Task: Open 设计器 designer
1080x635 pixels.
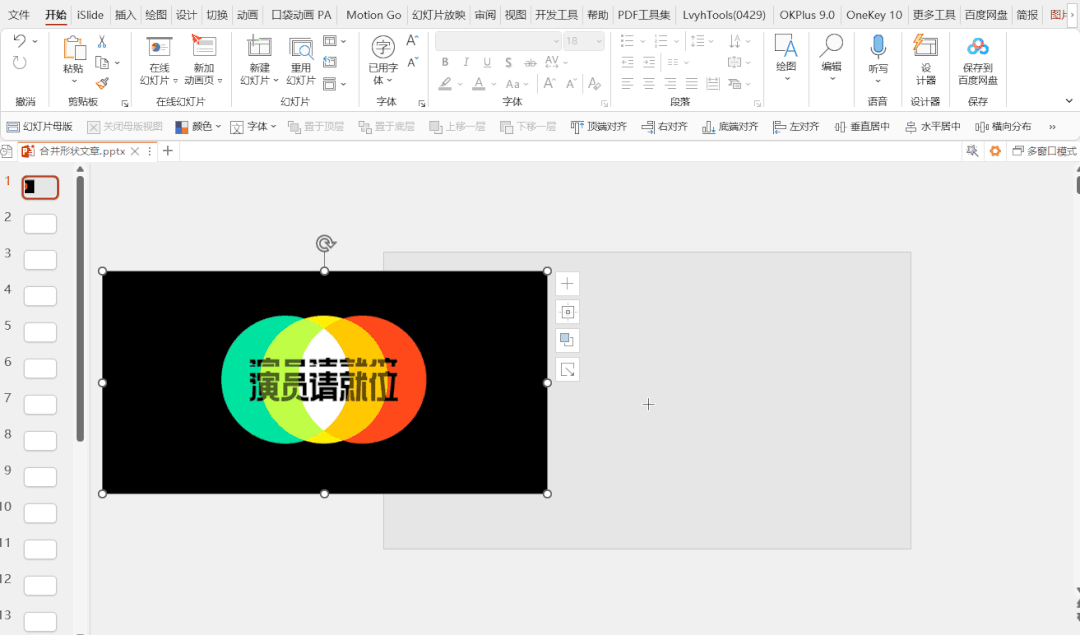Action: [925, 61]
